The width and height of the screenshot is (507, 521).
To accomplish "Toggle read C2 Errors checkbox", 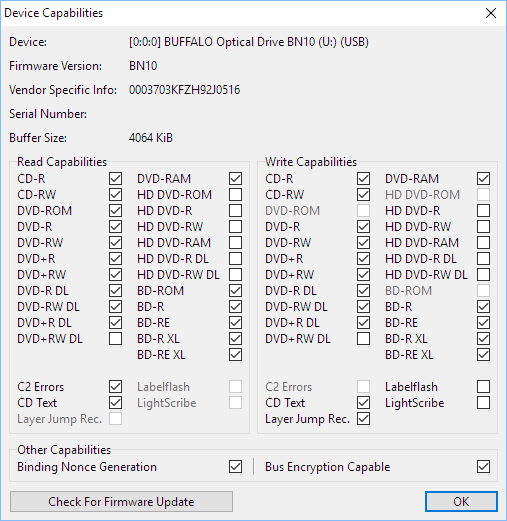I will (x=115, y=387).
